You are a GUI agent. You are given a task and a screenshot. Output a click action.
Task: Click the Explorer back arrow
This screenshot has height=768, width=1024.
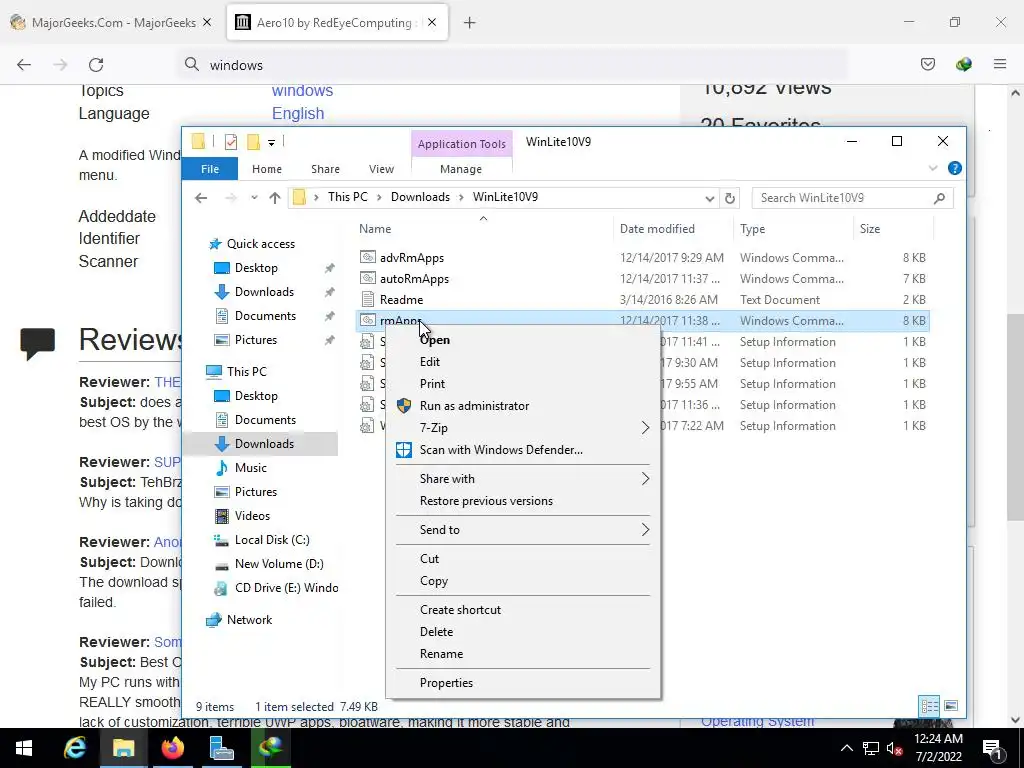coord(201,198)
